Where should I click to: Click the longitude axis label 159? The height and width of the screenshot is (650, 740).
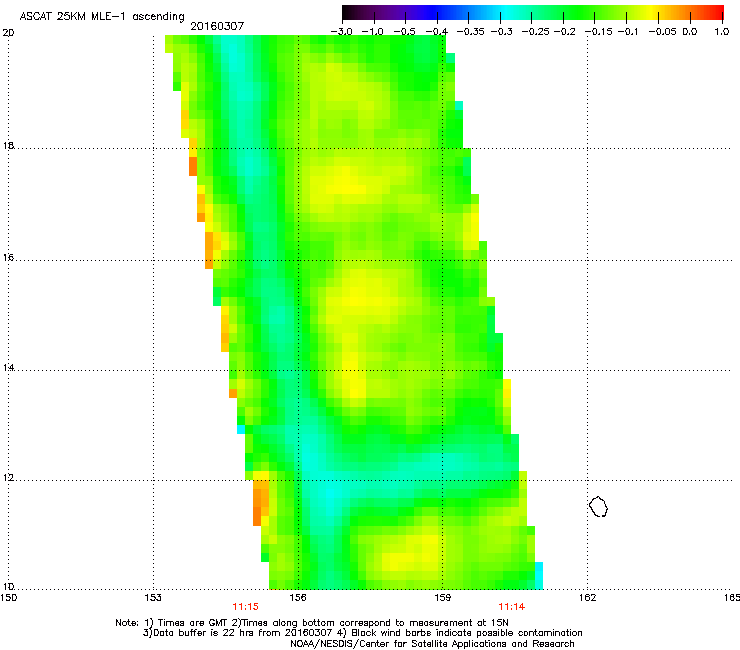(442, 598)
